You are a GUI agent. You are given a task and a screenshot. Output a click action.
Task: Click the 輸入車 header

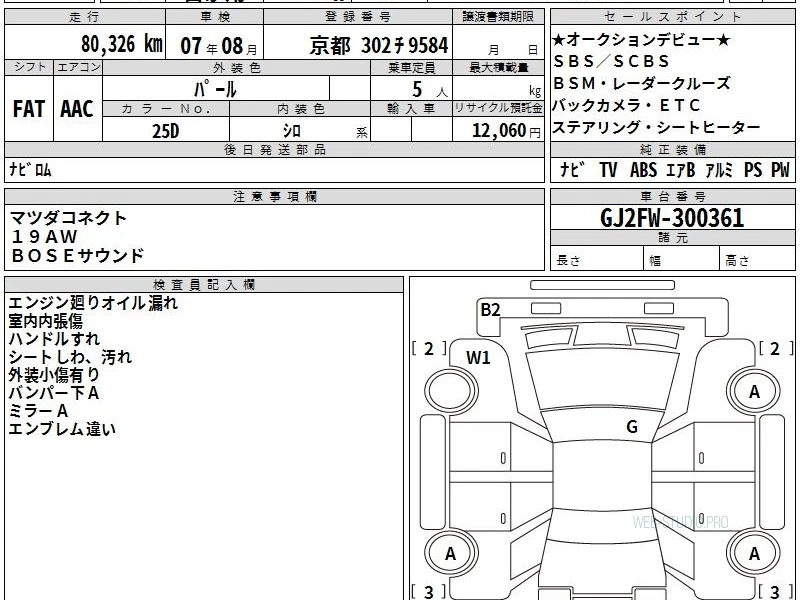tap(411, 109)
